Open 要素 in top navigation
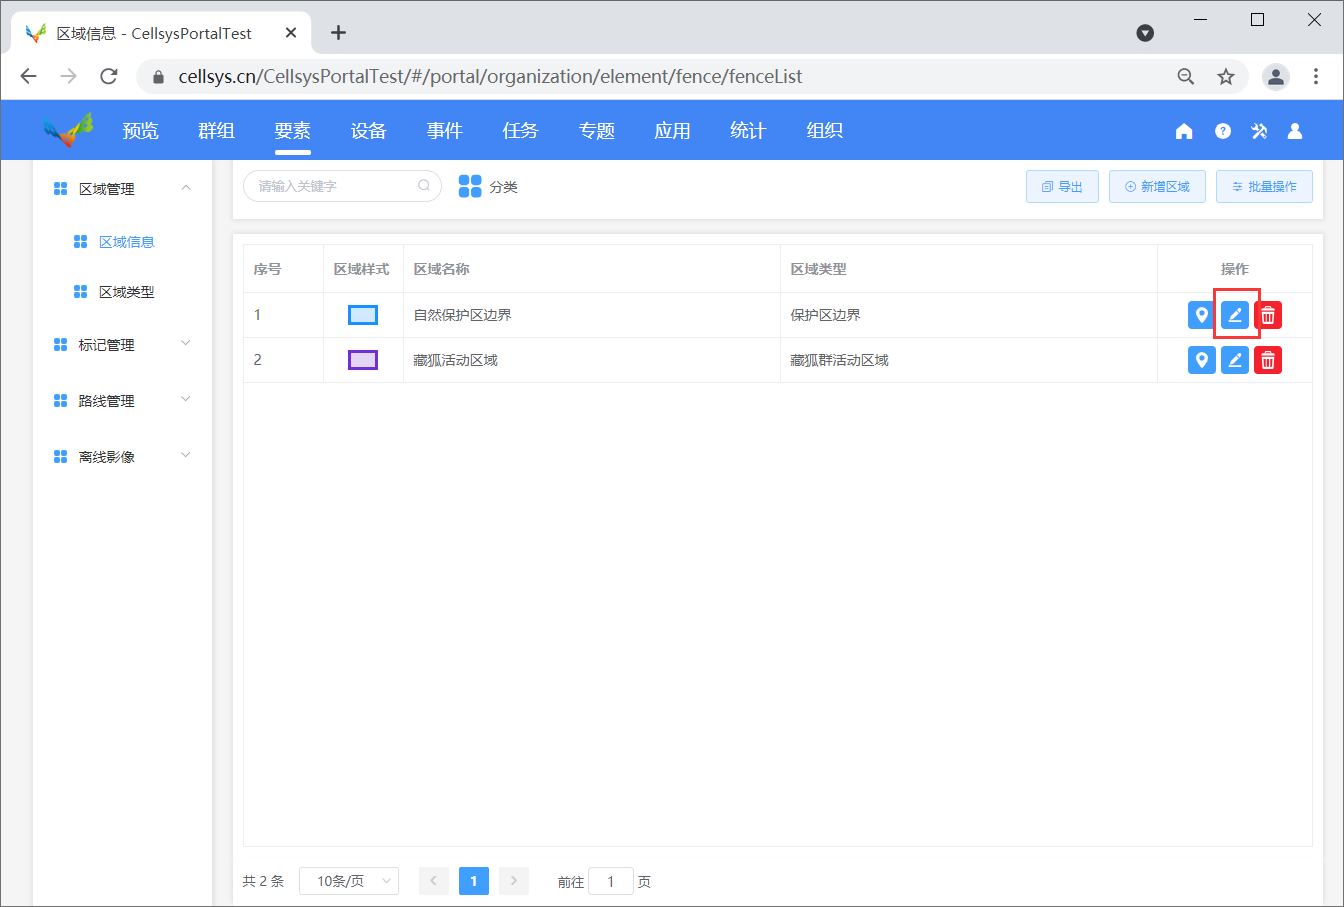1344x907 pixels. [293, 131]
